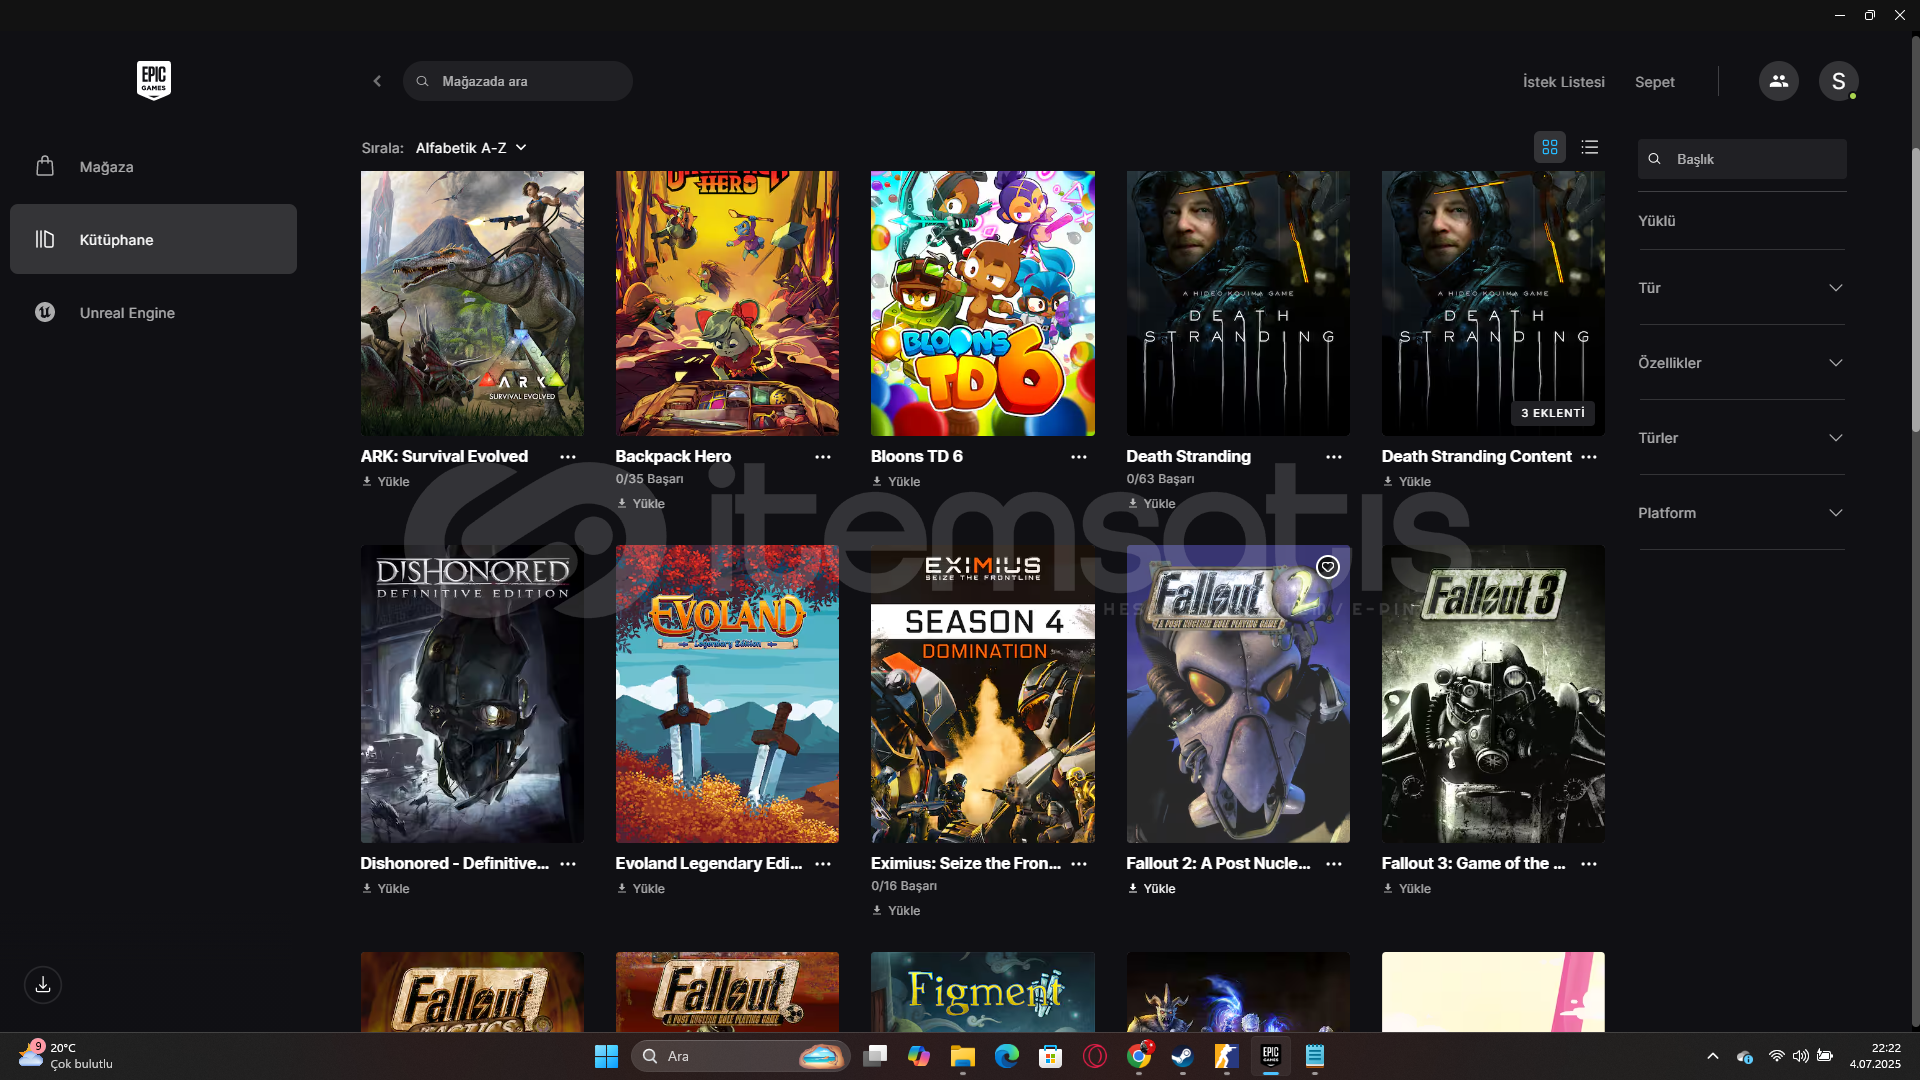The height and width of the screenshot is (1080, 1920).
Task: Open the friends list icon
Action: (1778, 81)
